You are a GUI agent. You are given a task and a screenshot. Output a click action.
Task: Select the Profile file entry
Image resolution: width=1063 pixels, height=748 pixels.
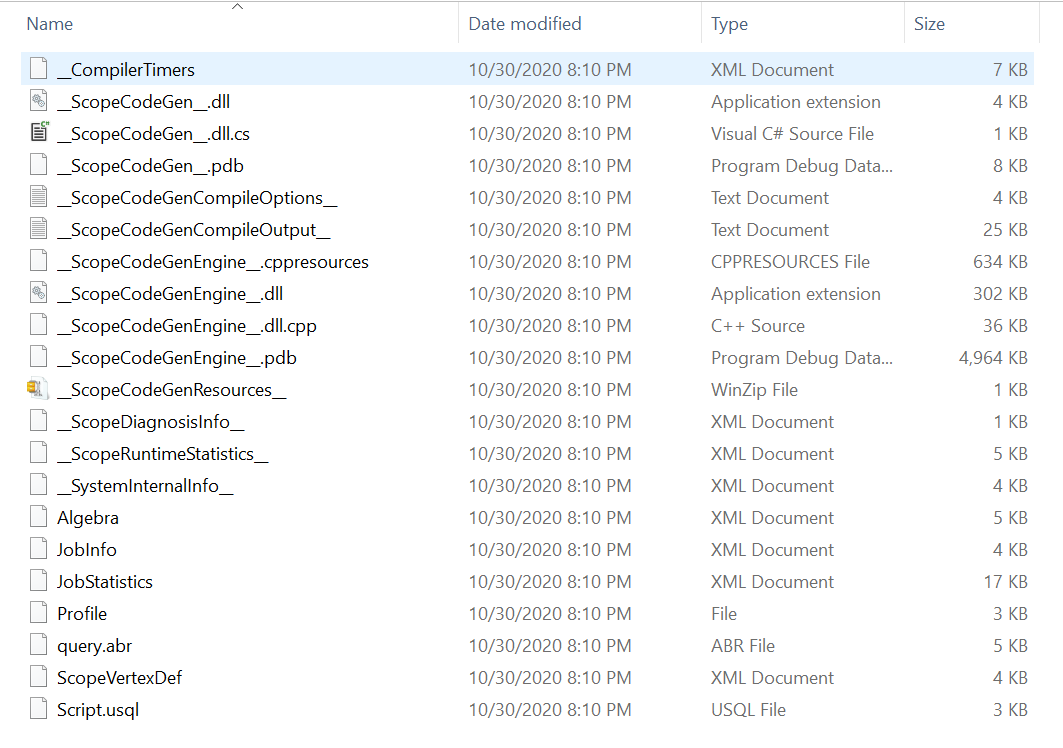82,614
